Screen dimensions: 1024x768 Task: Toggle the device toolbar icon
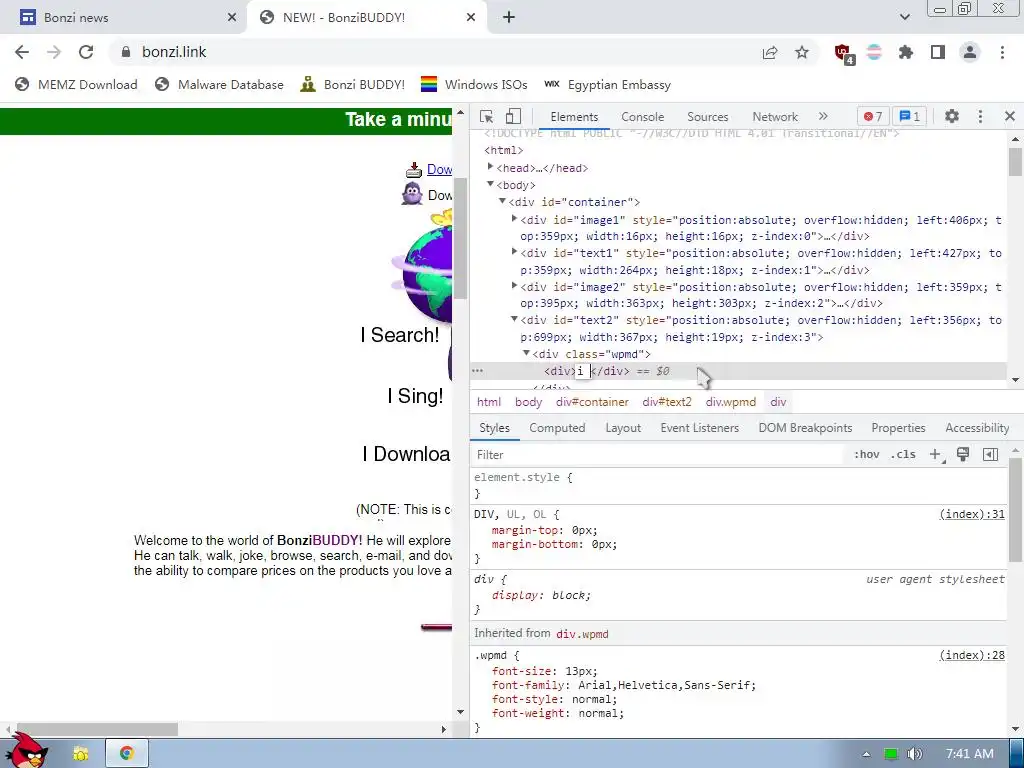(x=513, y=116)
